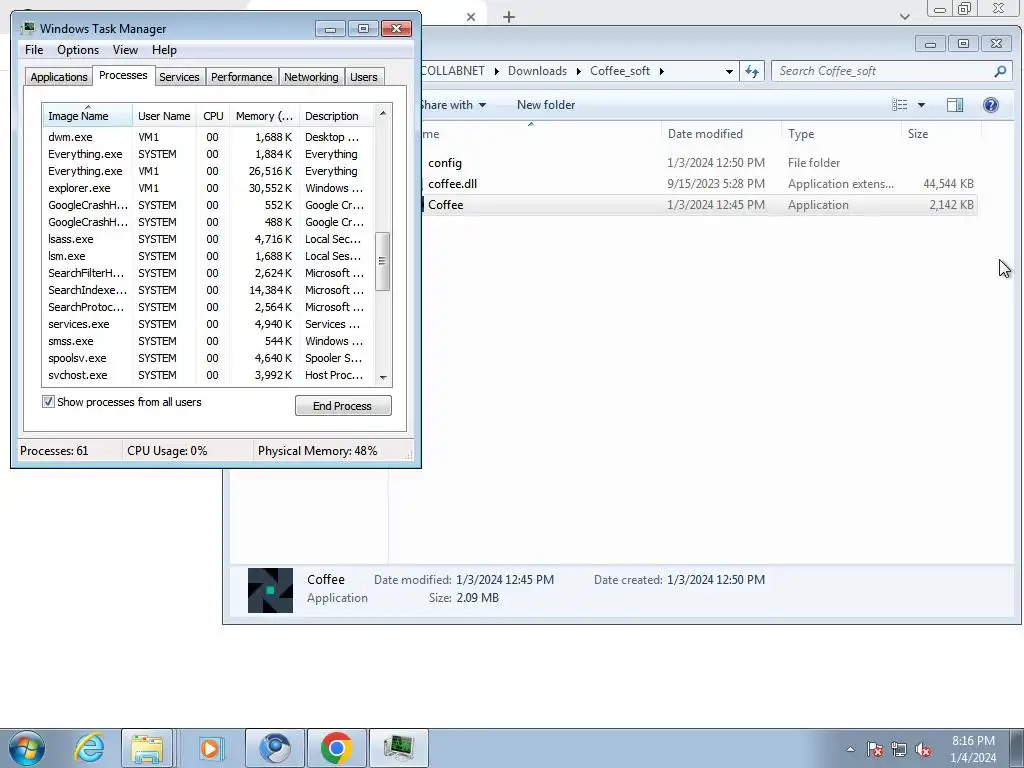The image size is (1024, 768).
Task: Click the refresh button beside address bar
Action: pos(752,71)
